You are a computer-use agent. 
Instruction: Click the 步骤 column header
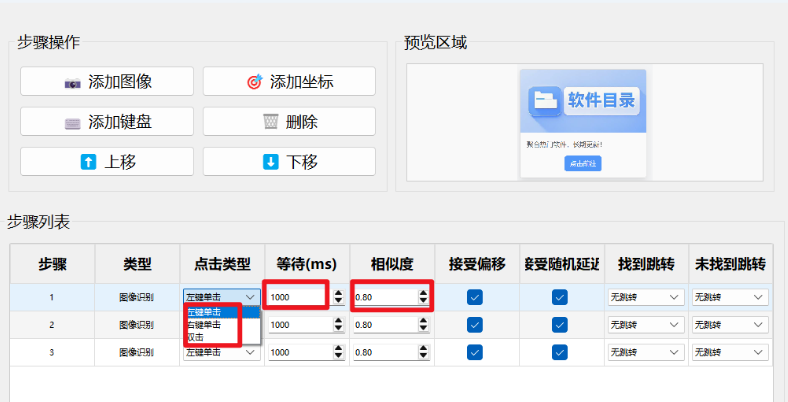pyautogui.click(x=52, y=264)
